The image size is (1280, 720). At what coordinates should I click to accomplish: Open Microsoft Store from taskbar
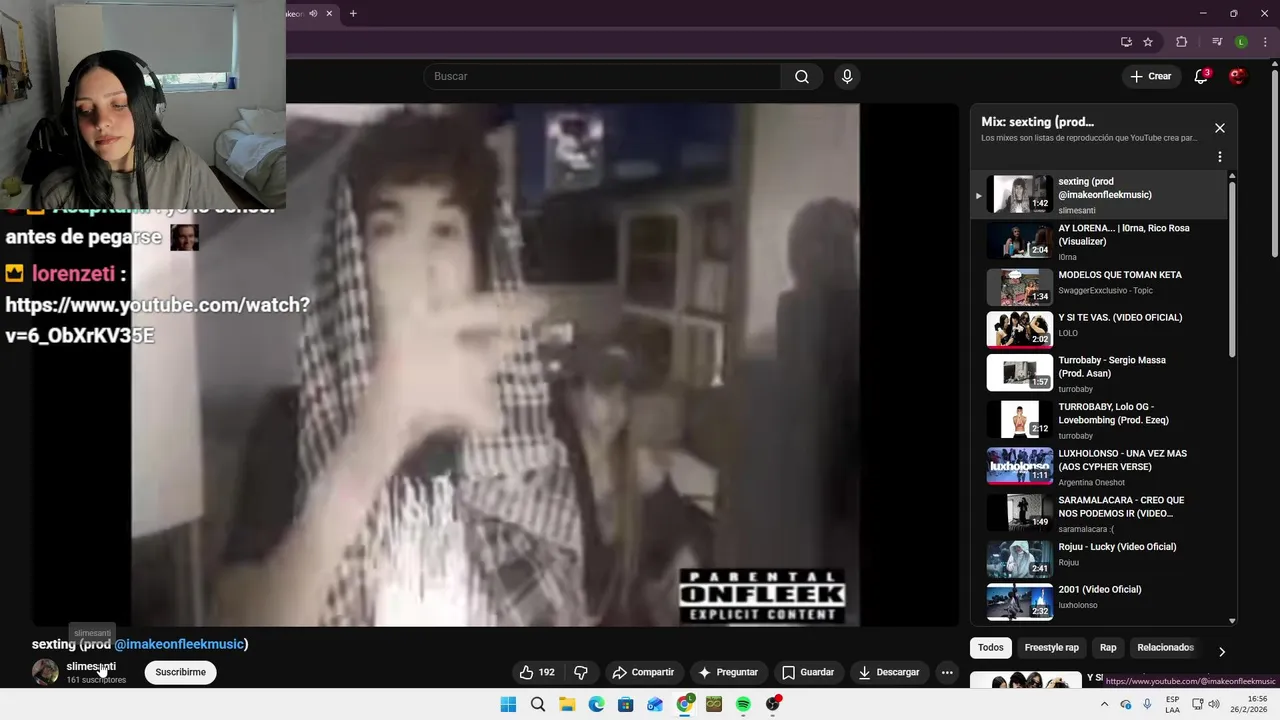tap(626, 704)
